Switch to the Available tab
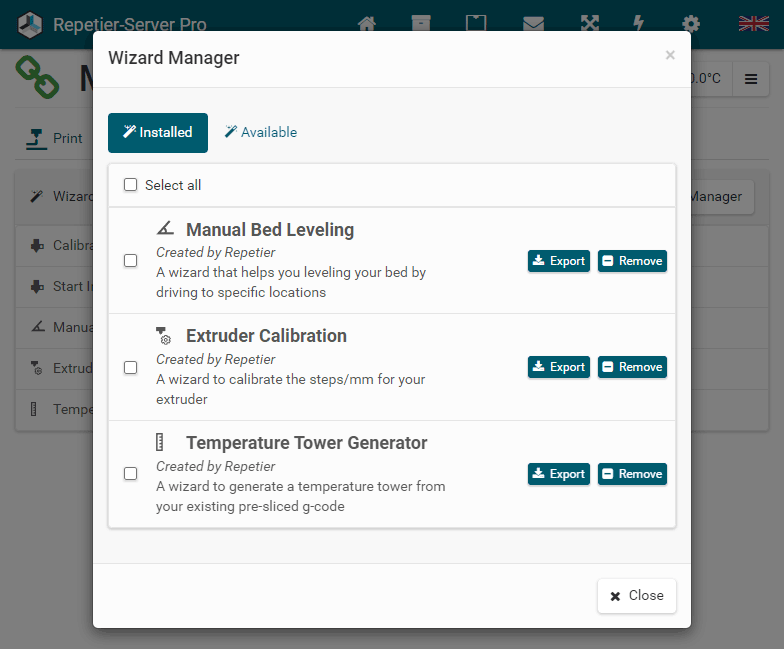784x649 pixels. (260, 132)
